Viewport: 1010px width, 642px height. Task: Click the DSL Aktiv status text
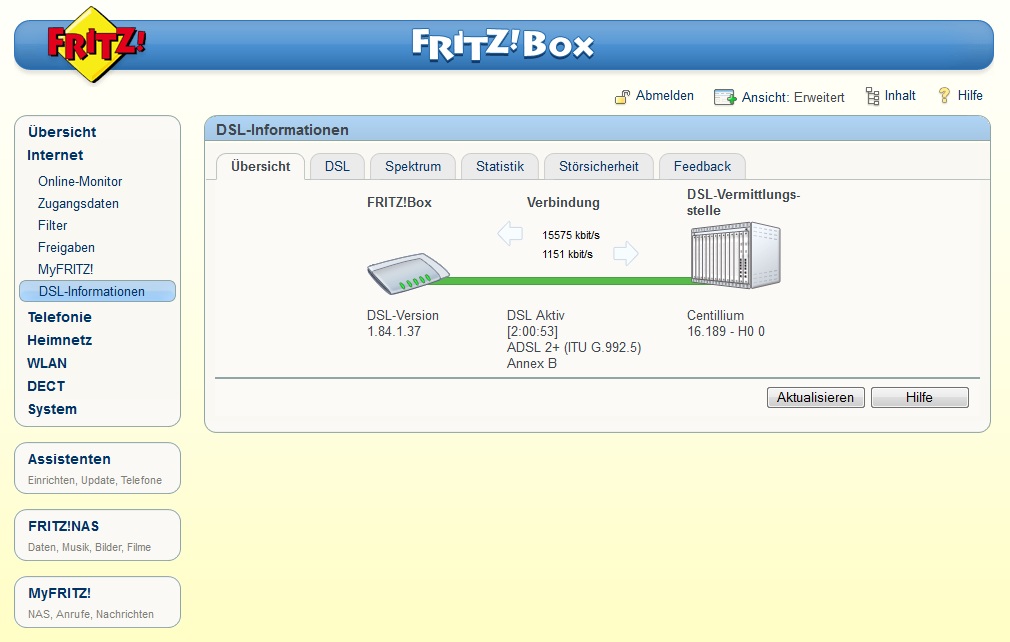pyautogui.click(x=535, y=316)
